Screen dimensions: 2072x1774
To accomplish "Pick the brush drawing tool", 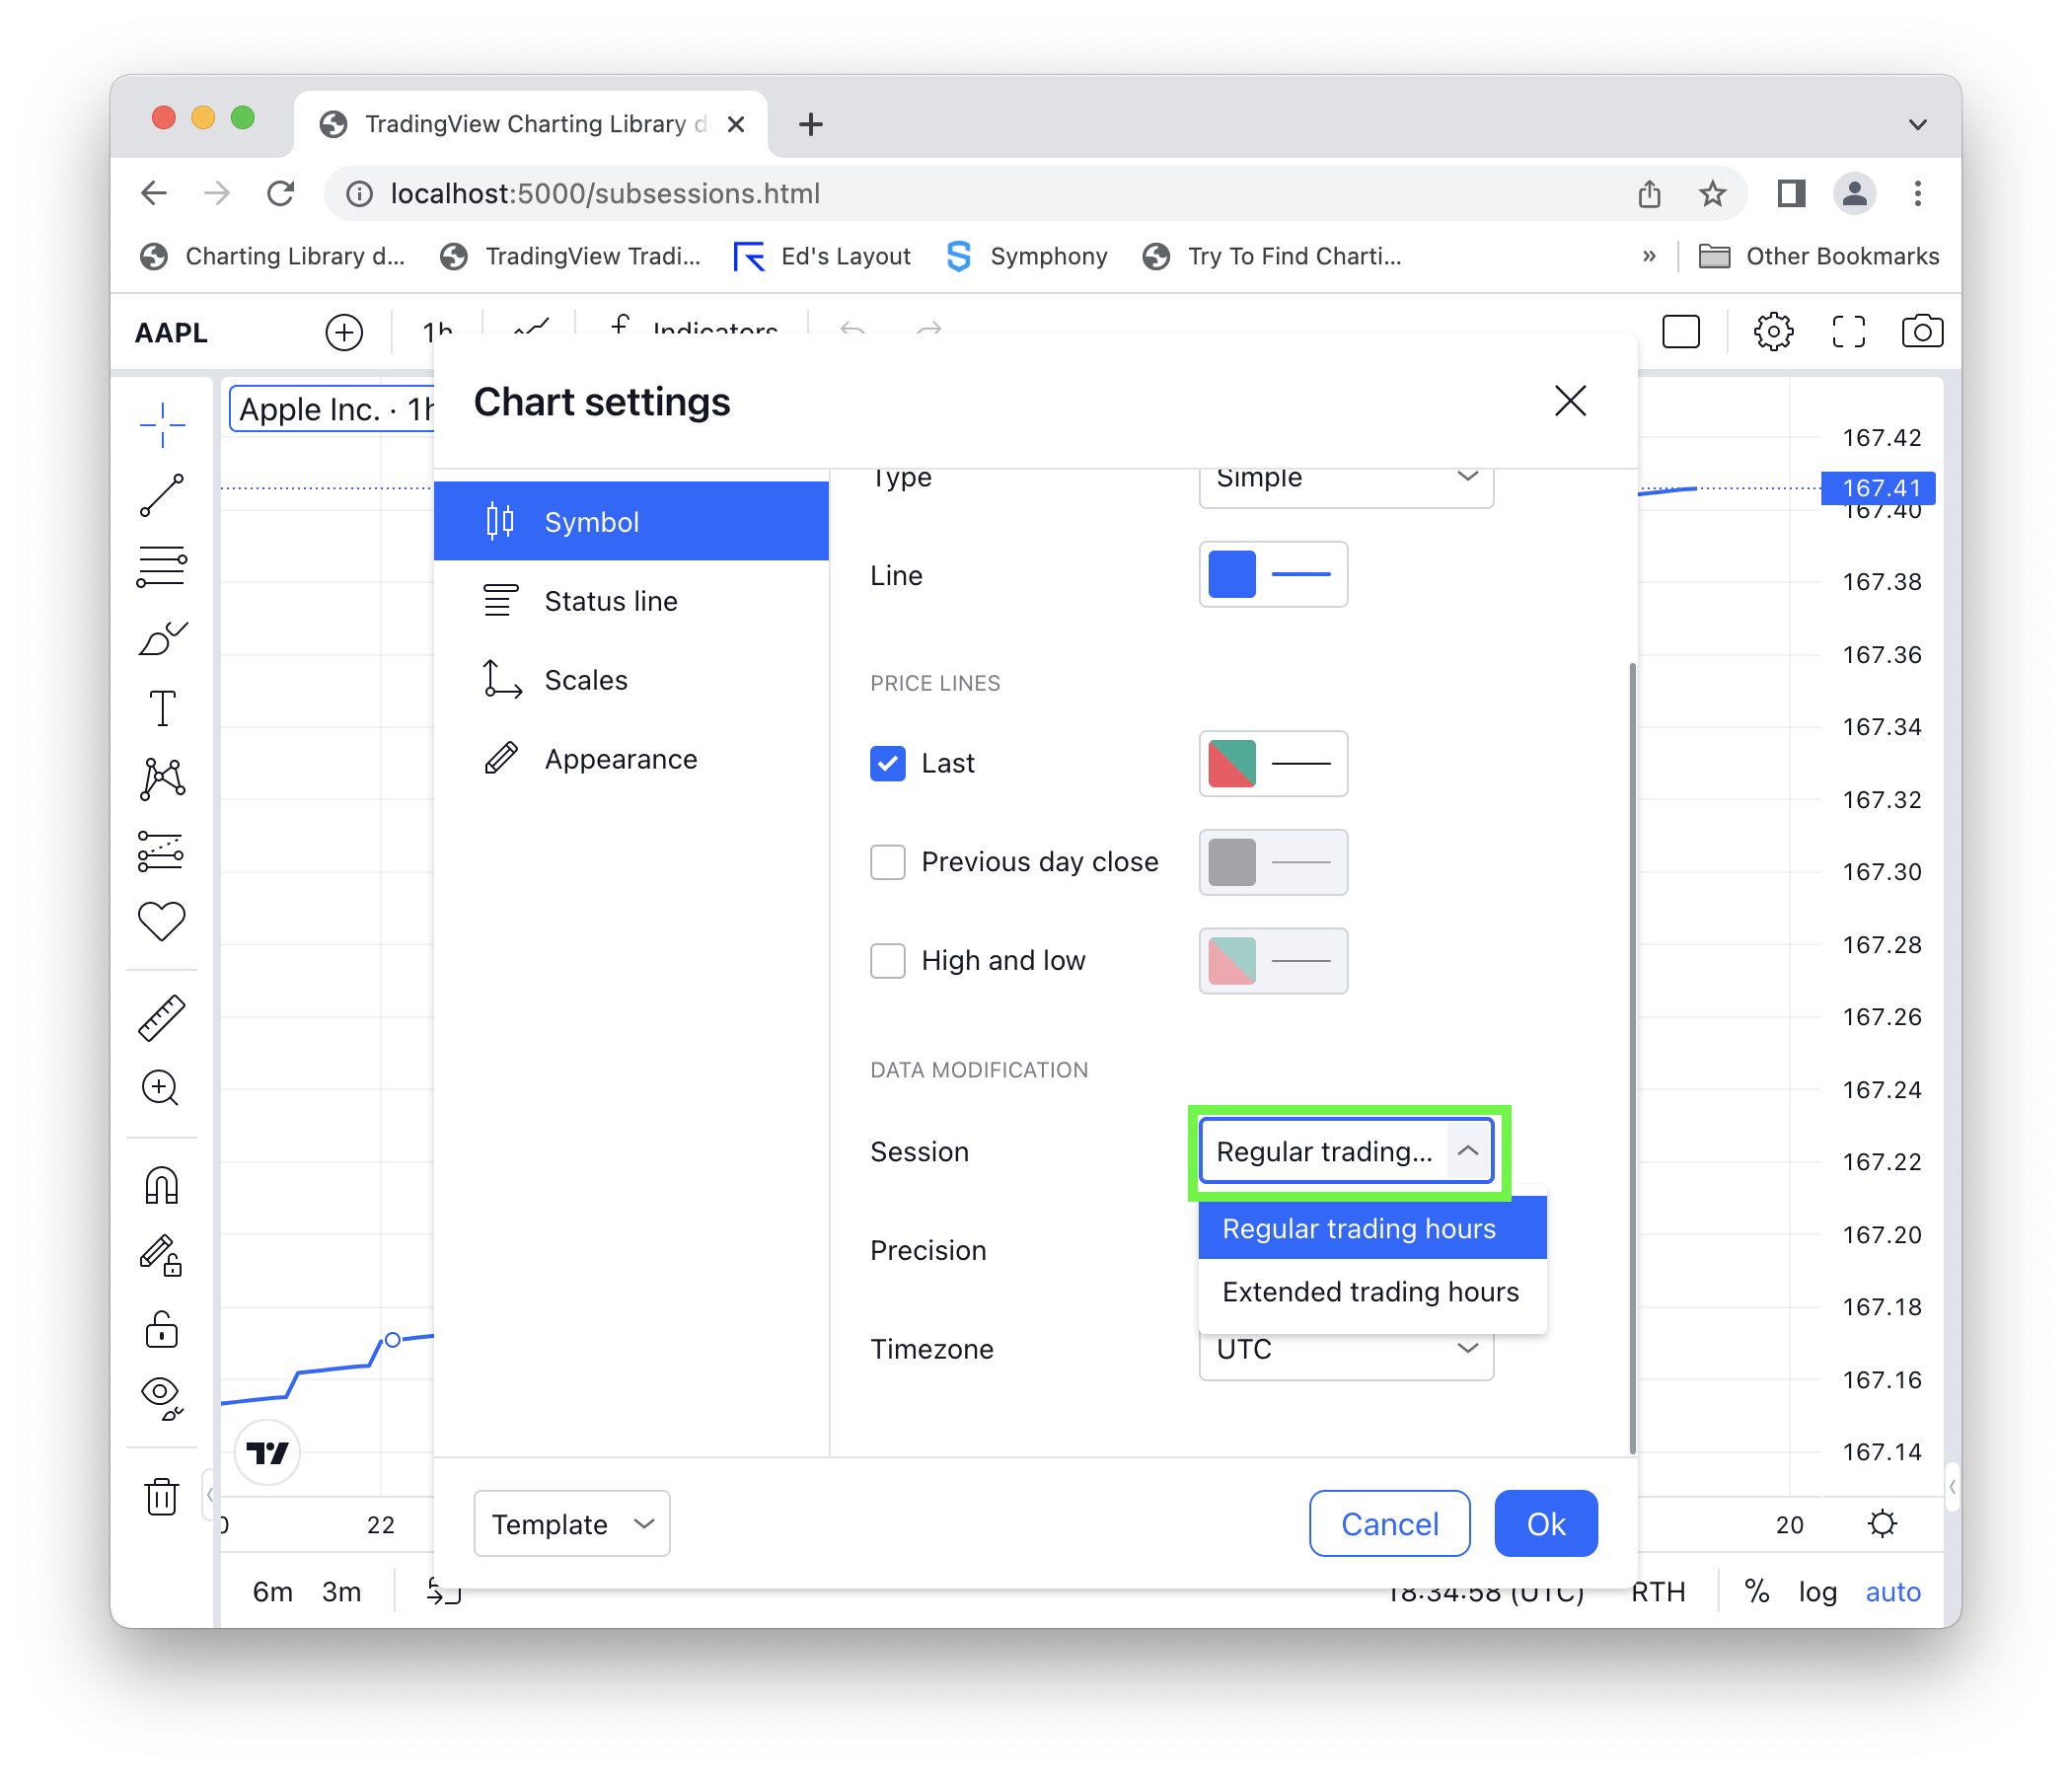I will pos(162,637).
